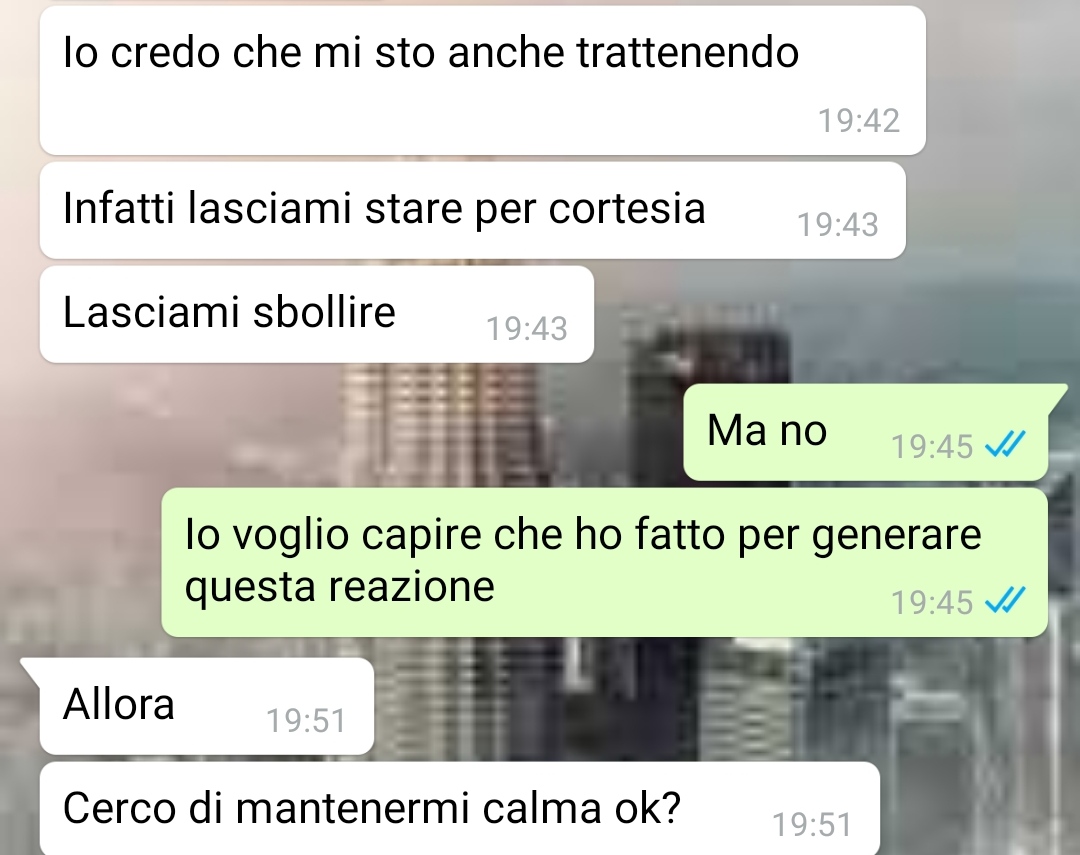Click the 19:51 timestamp beside "calma ok?"
The height and width of the screenshot is (855, 1080).
click(812, 825)
